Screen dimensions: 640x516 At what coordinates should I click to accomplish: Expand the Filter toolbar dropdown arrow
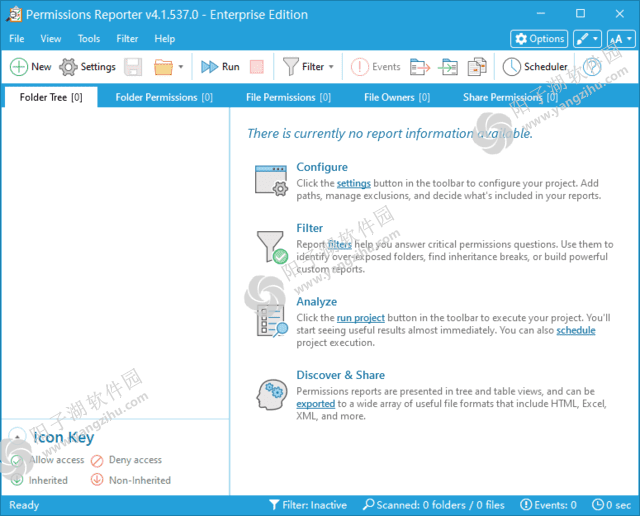click(331, 67)
